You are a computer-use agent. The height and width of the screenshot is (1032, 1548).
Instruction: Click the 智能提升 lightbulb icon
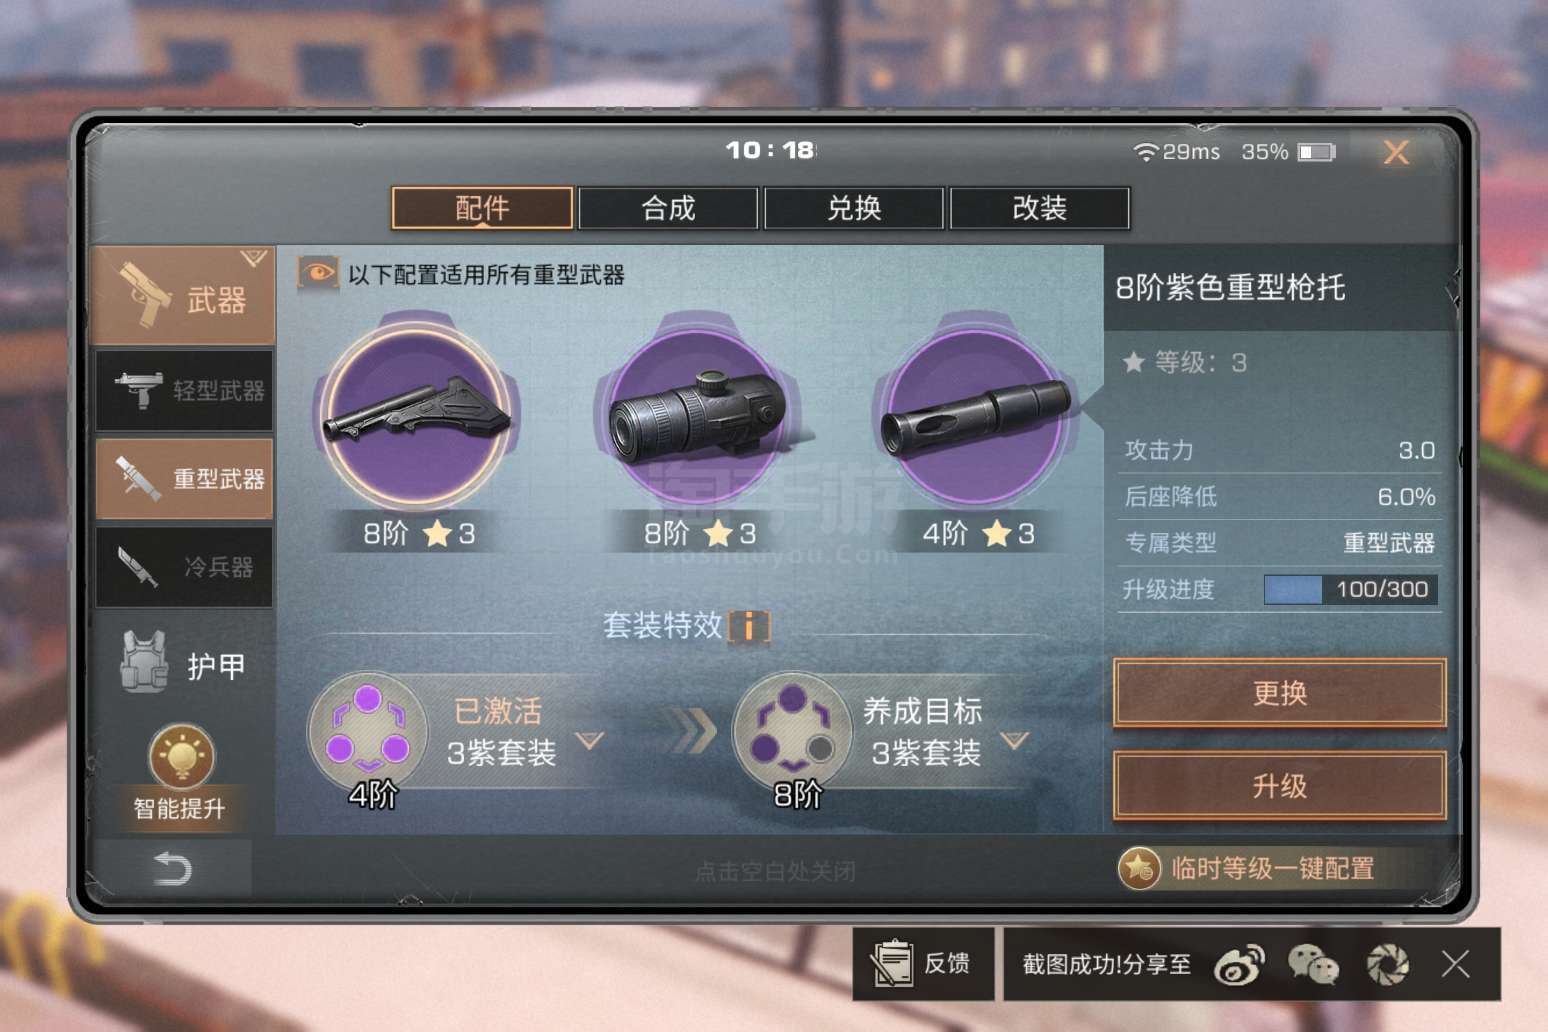181,757
